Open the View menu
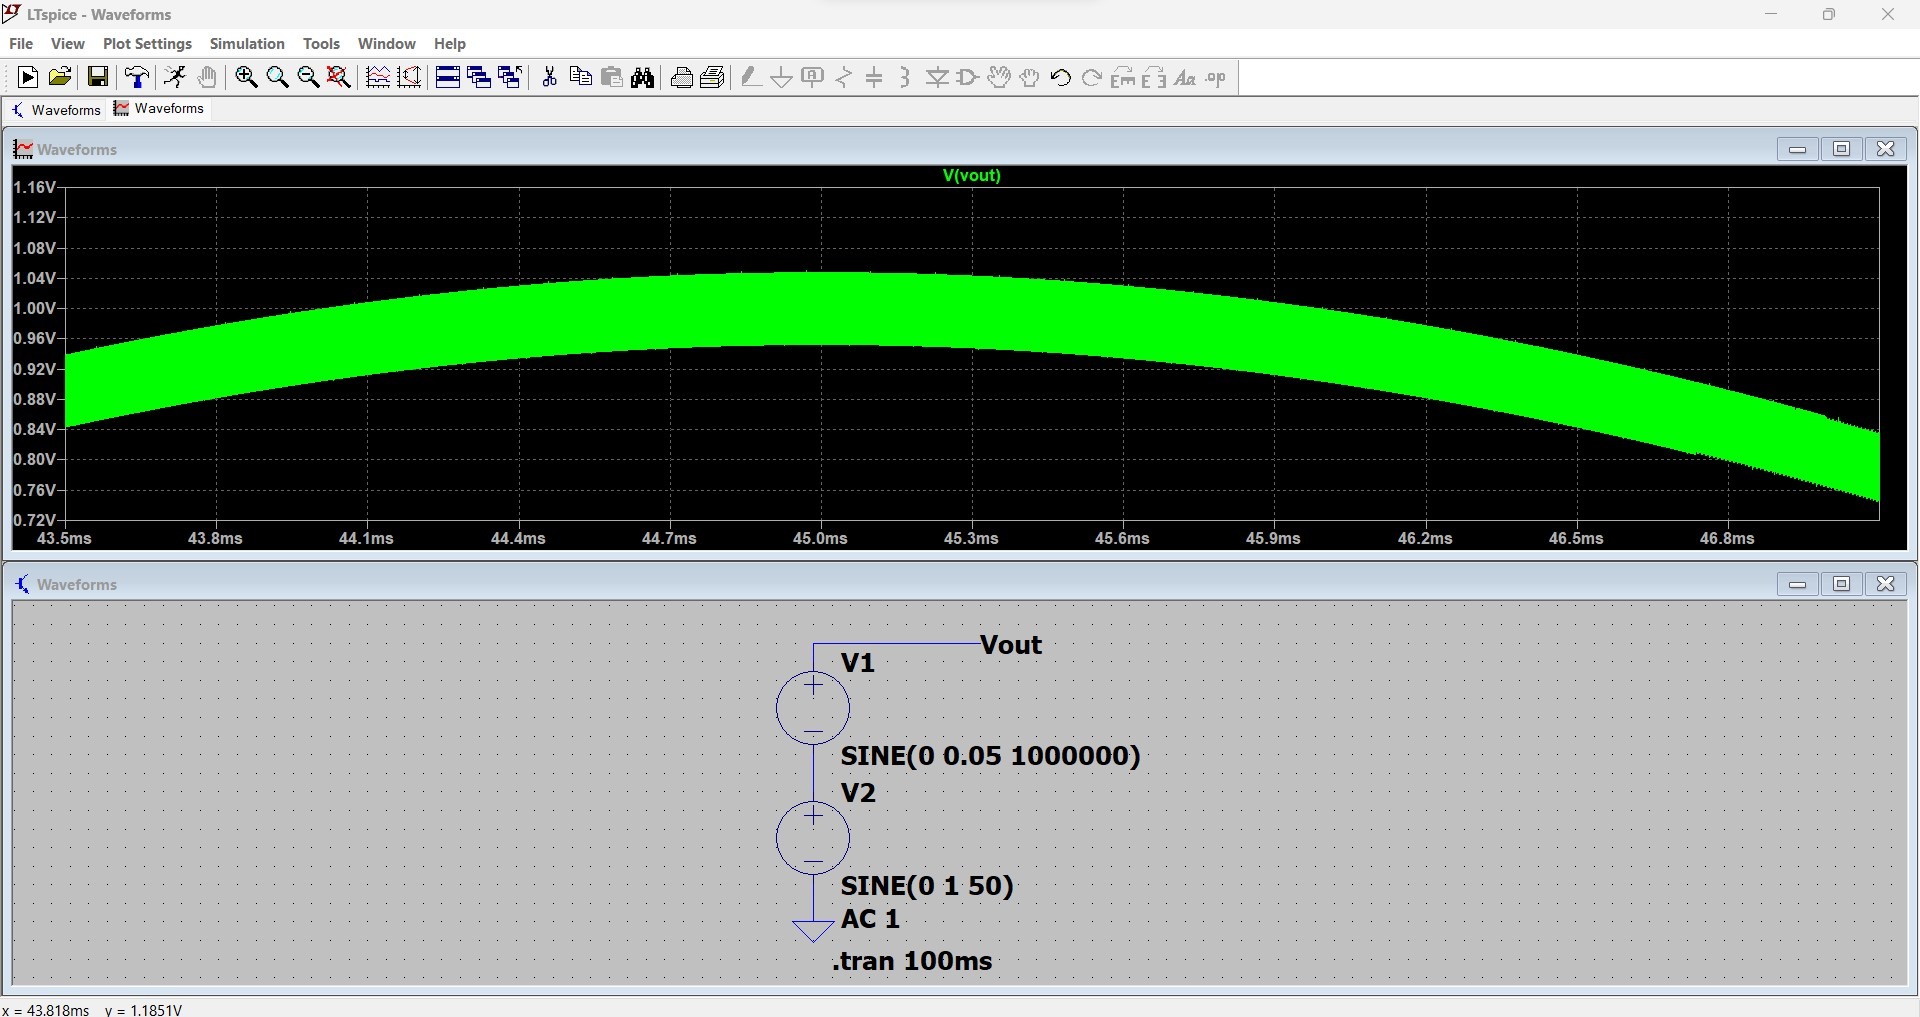 point(68,44)
